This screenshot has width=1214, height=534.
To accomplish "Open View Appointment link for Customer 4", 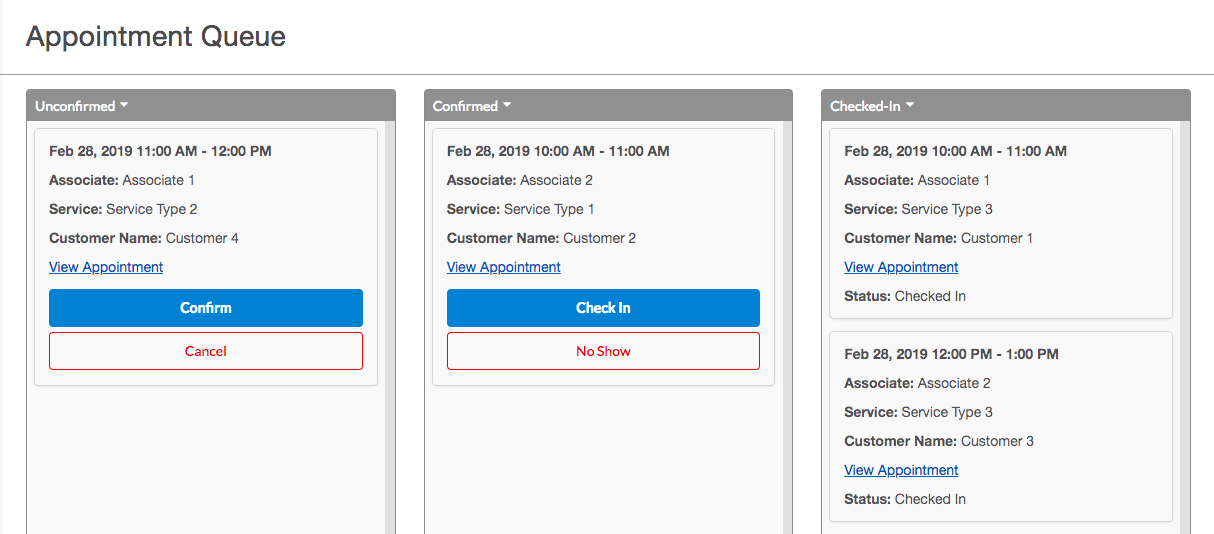I will (x=106, y=267).
